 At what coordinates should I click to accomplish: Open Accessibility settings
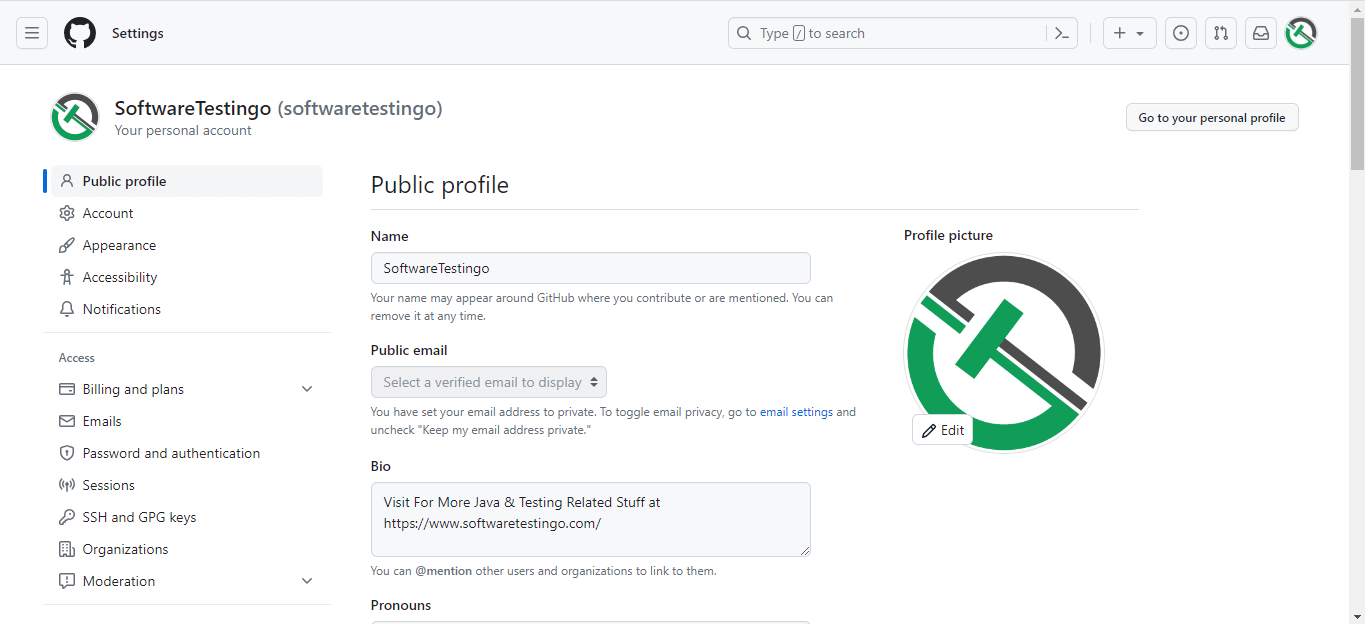[187, 277]
